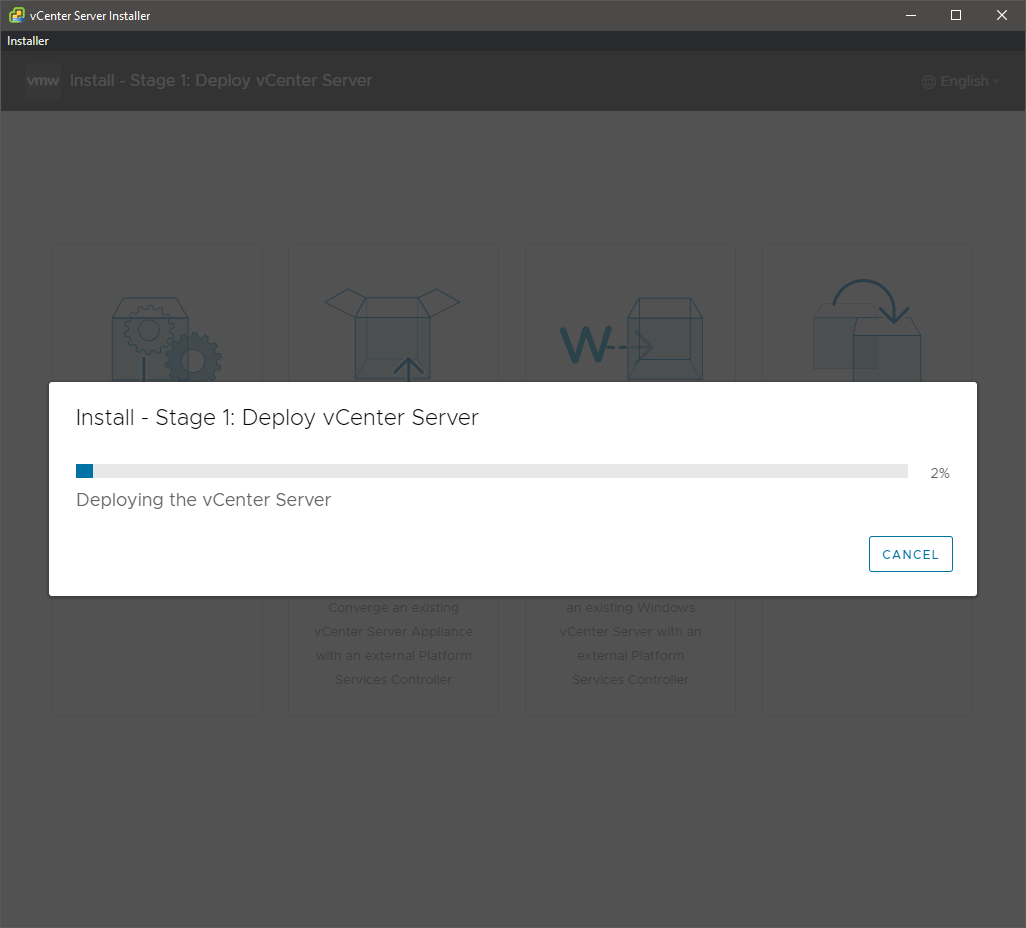Click the chevron next to English
The height and width of the screenshot is (928, 1026).
pyautogui.click(x=996, y=82)
